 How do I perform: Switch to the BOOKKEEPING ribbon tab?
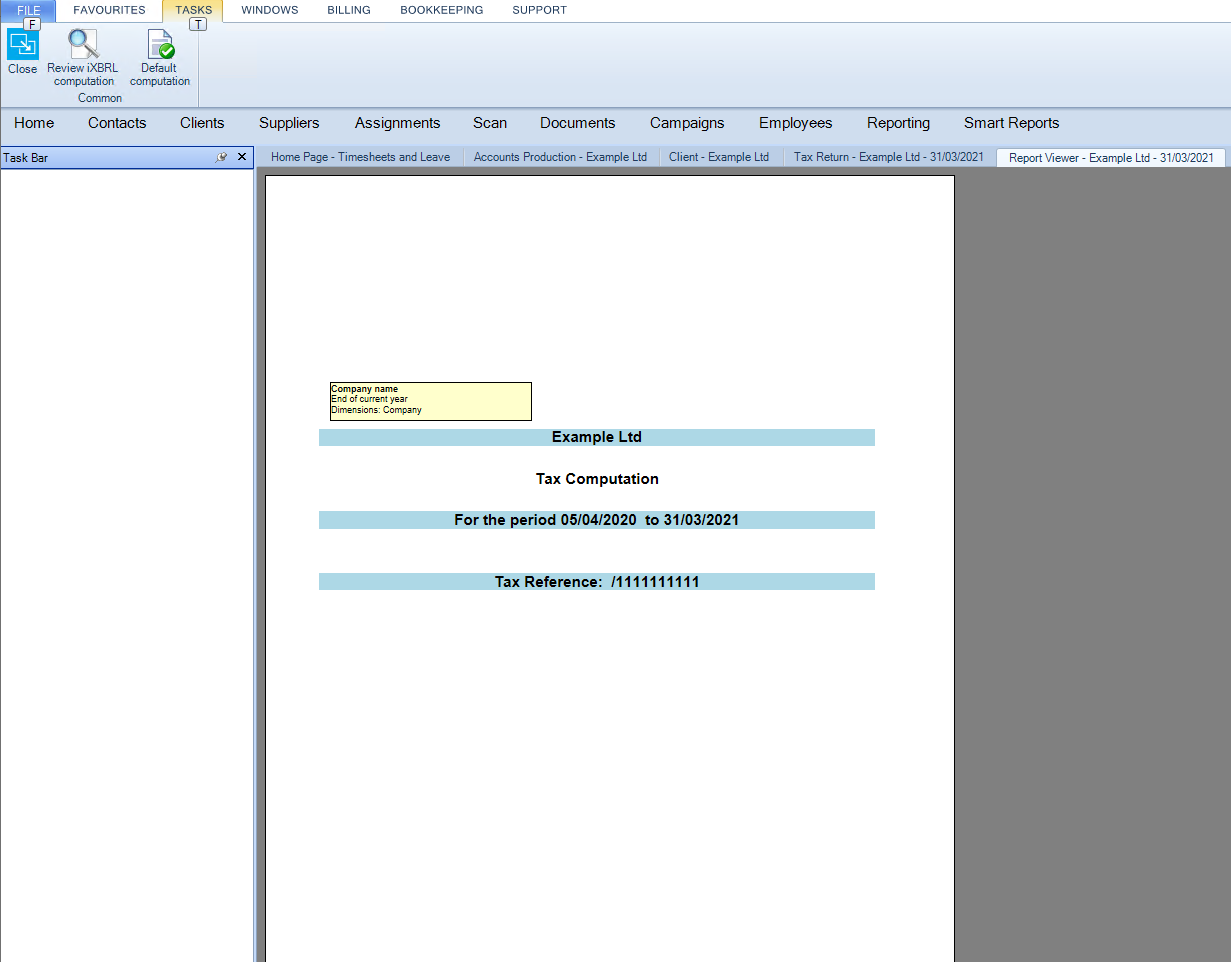pyautogui.click(x=441, y=10)
